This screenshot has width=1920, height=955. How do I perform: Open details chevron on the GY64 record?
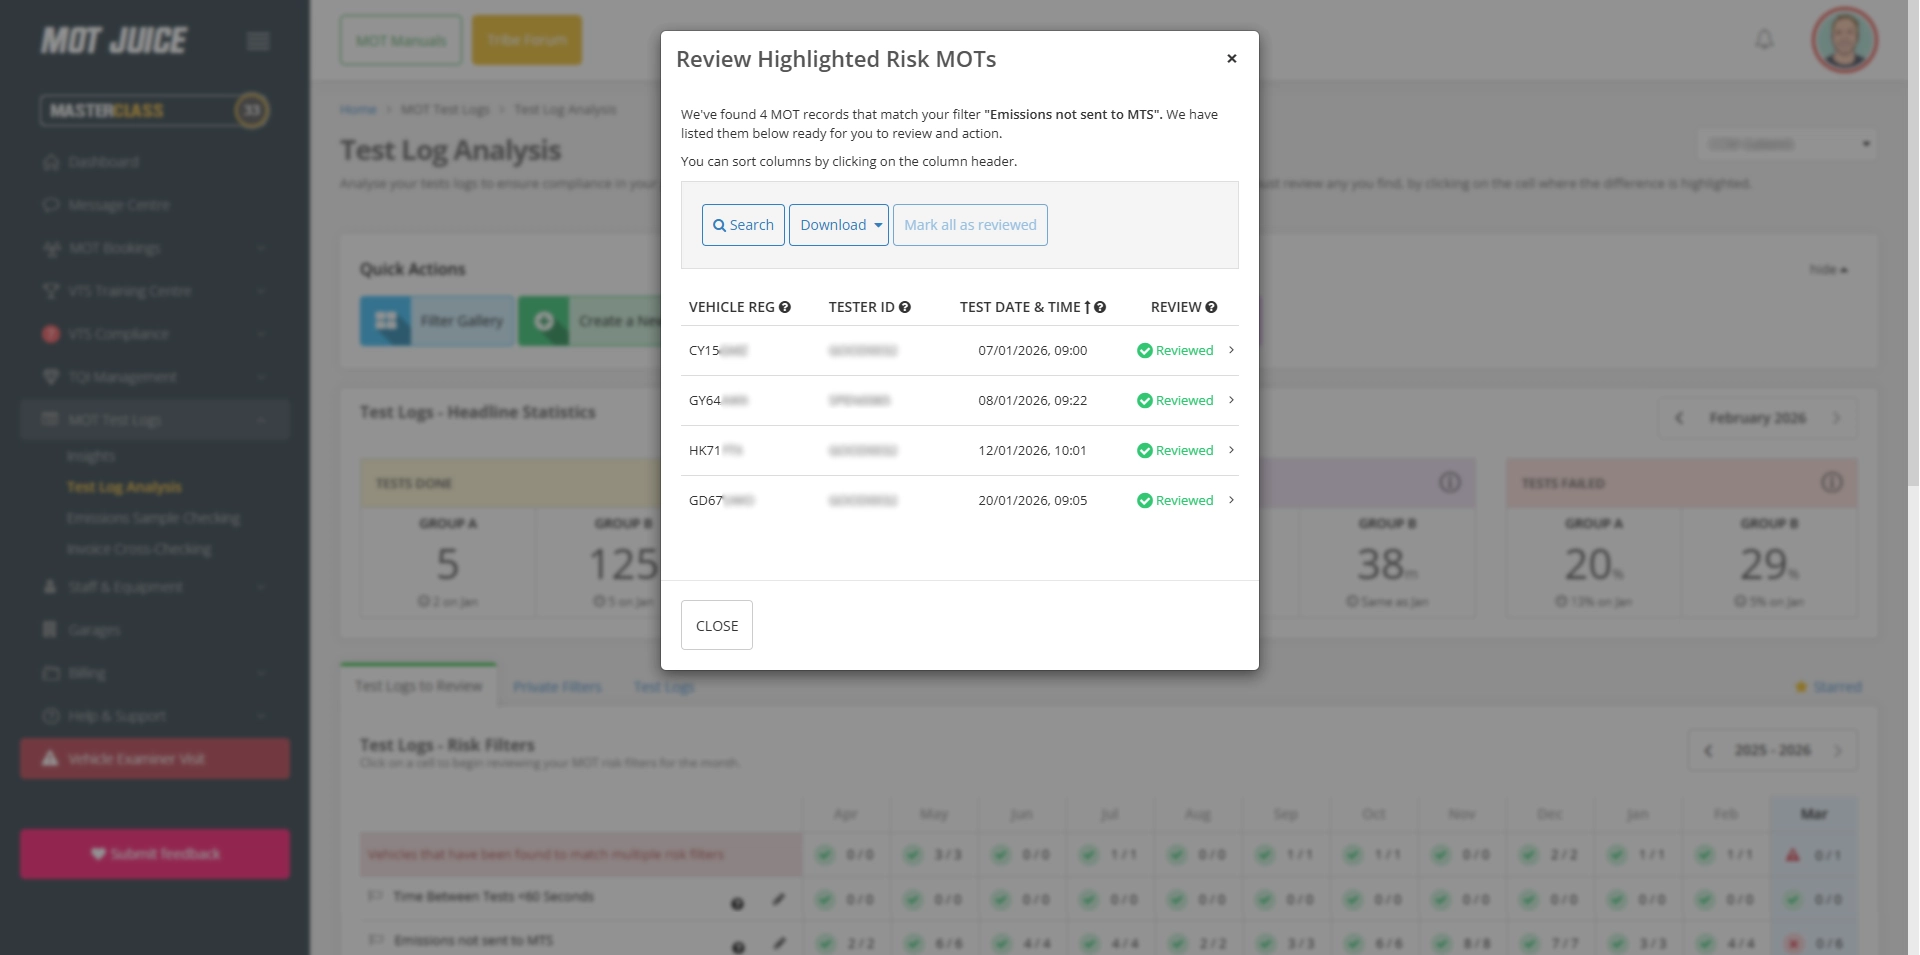1231,400
